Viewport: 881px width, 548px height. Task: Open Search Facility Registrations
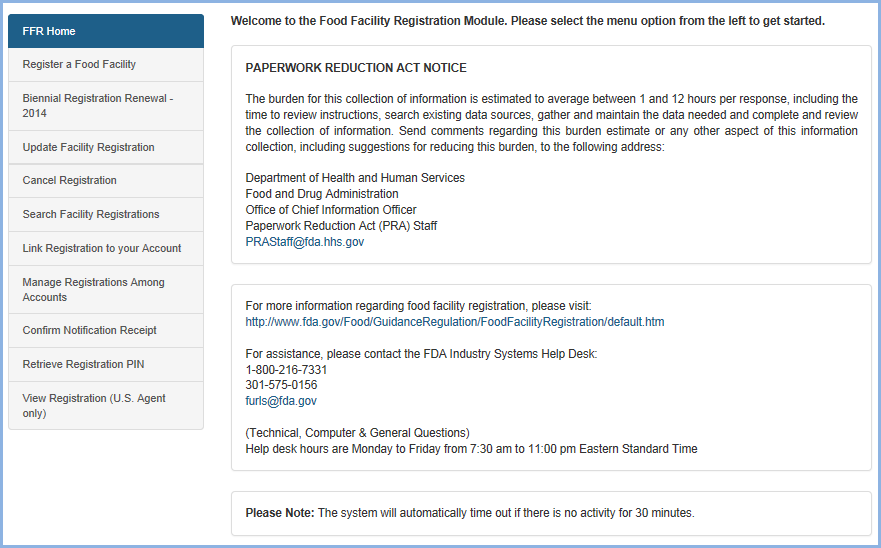tap(90, 214)
